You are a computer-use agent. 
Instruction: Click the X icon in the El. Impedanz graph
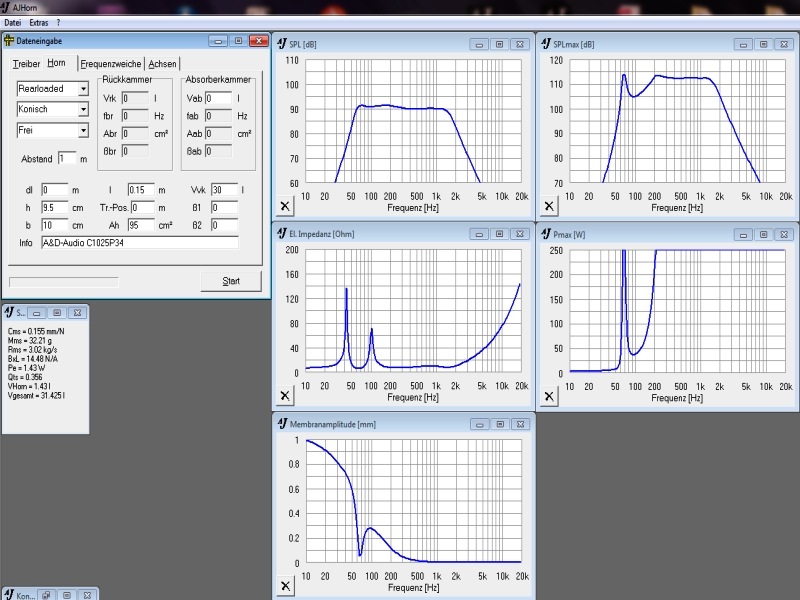point(284,397)
